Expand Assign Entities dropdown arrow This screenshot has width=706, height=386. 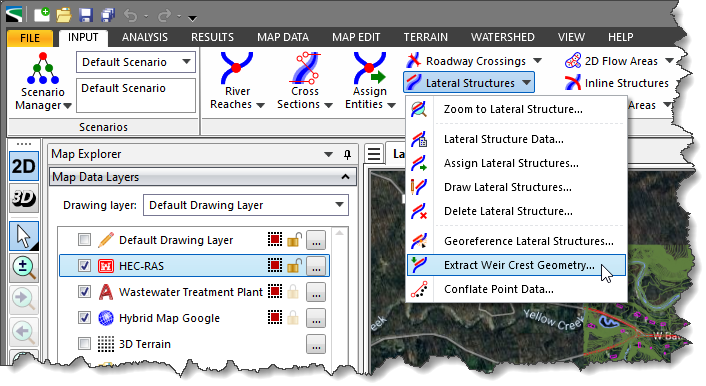coord(391,105)
